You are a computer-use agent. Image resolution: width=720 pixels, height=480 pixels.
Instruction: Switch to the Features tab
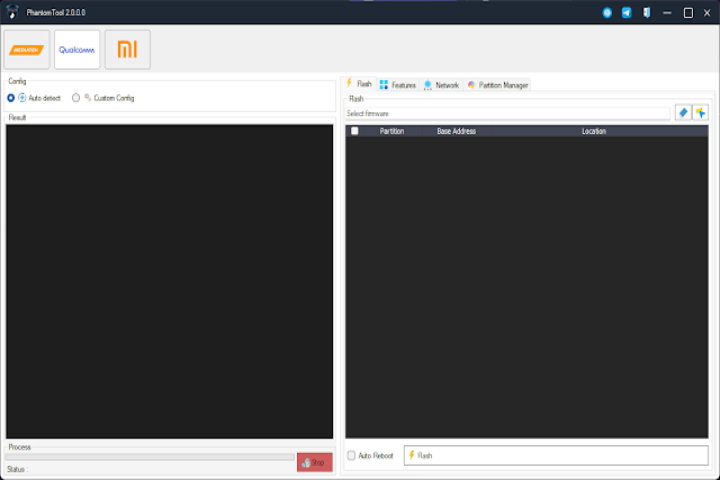397,85
